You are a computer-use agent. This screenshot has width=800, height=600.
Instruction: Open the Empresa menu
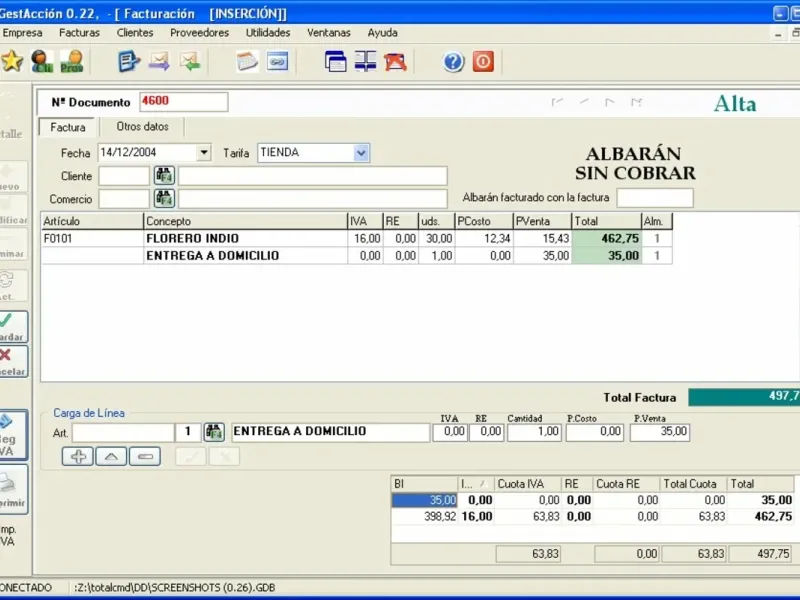coord(22,33)
